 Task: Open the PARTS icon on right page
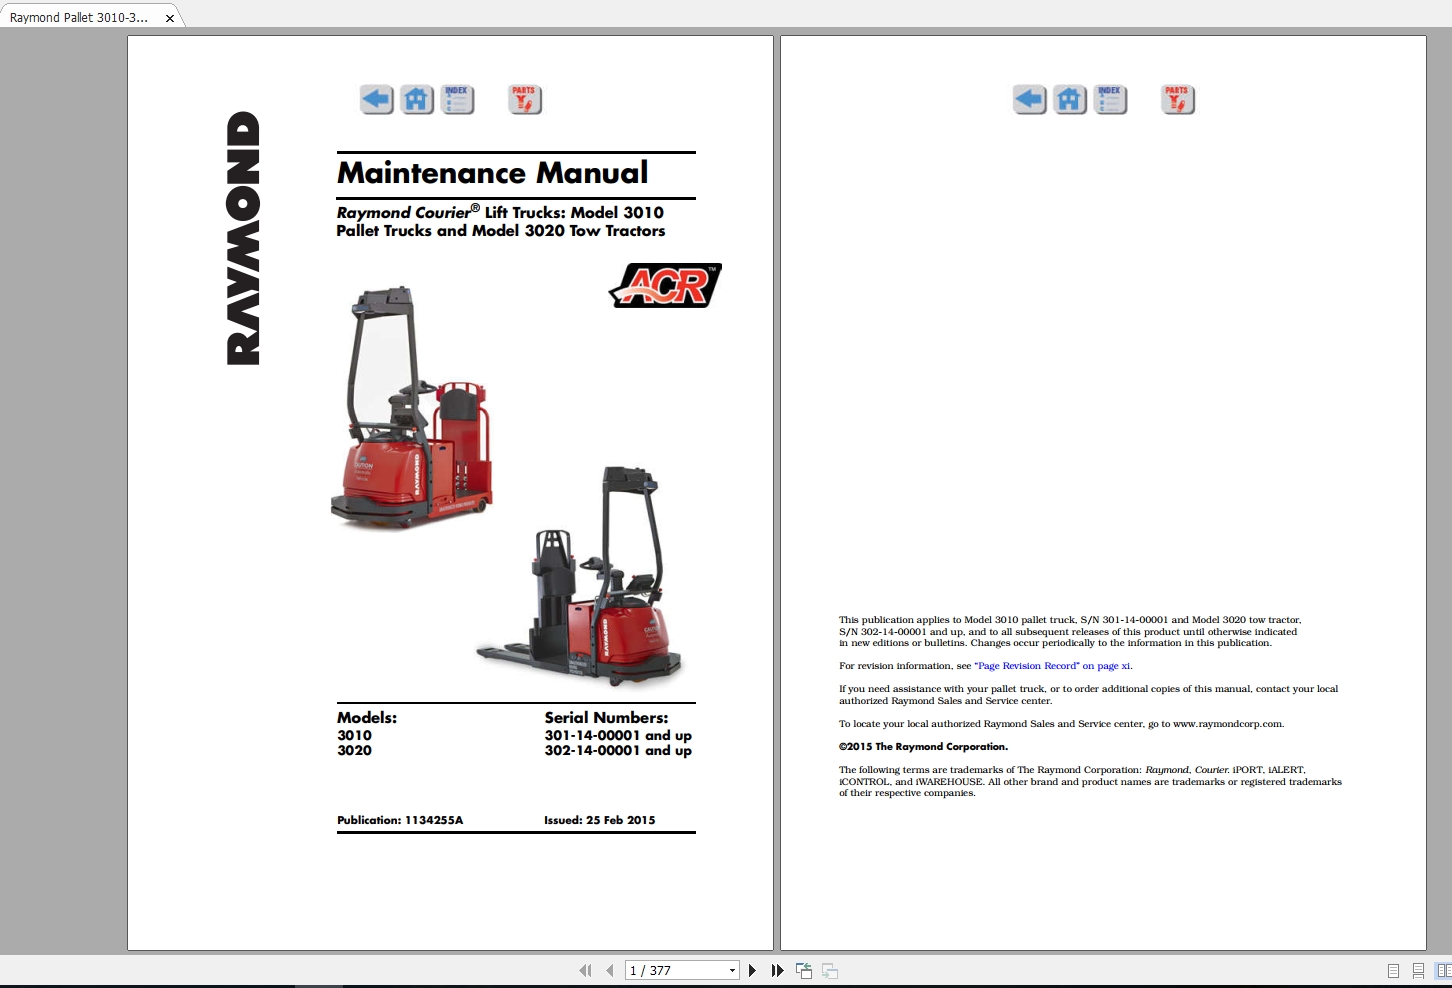(1177, 99)
